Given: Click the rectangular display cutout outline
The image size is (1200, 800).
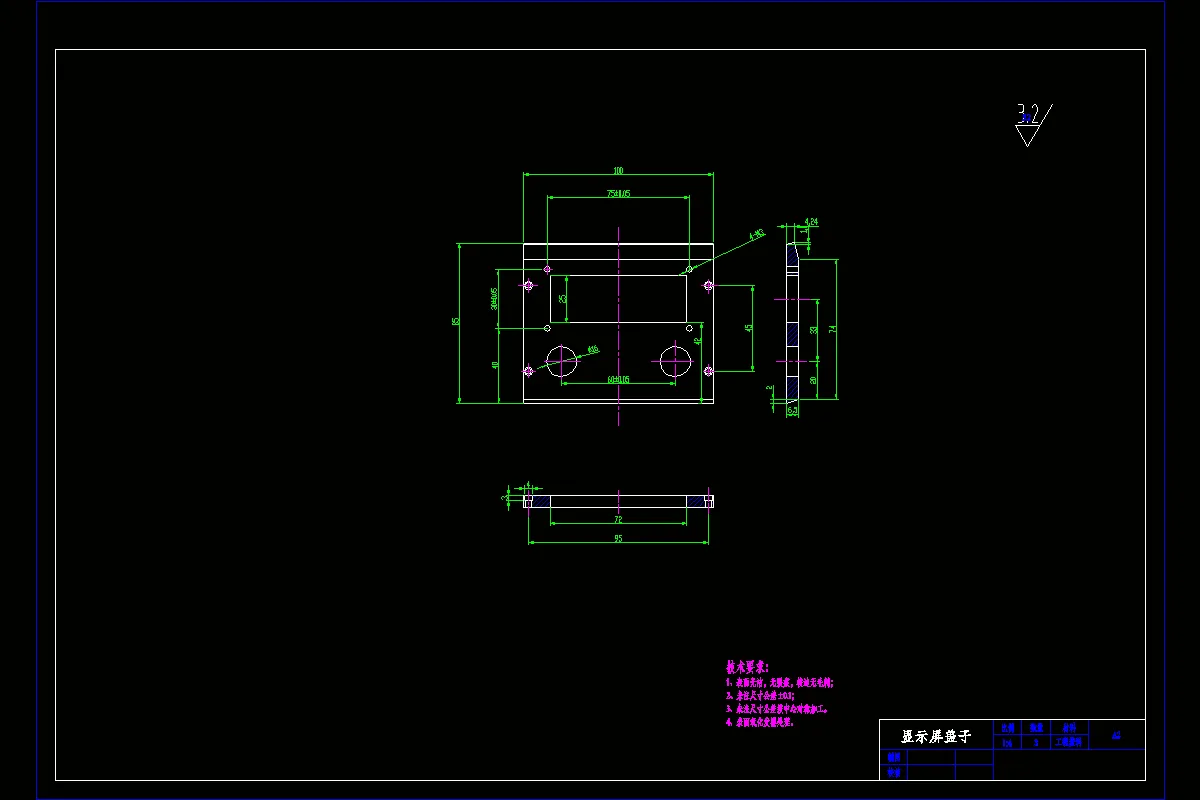Looking at the screenshot, I should (618, 299).
